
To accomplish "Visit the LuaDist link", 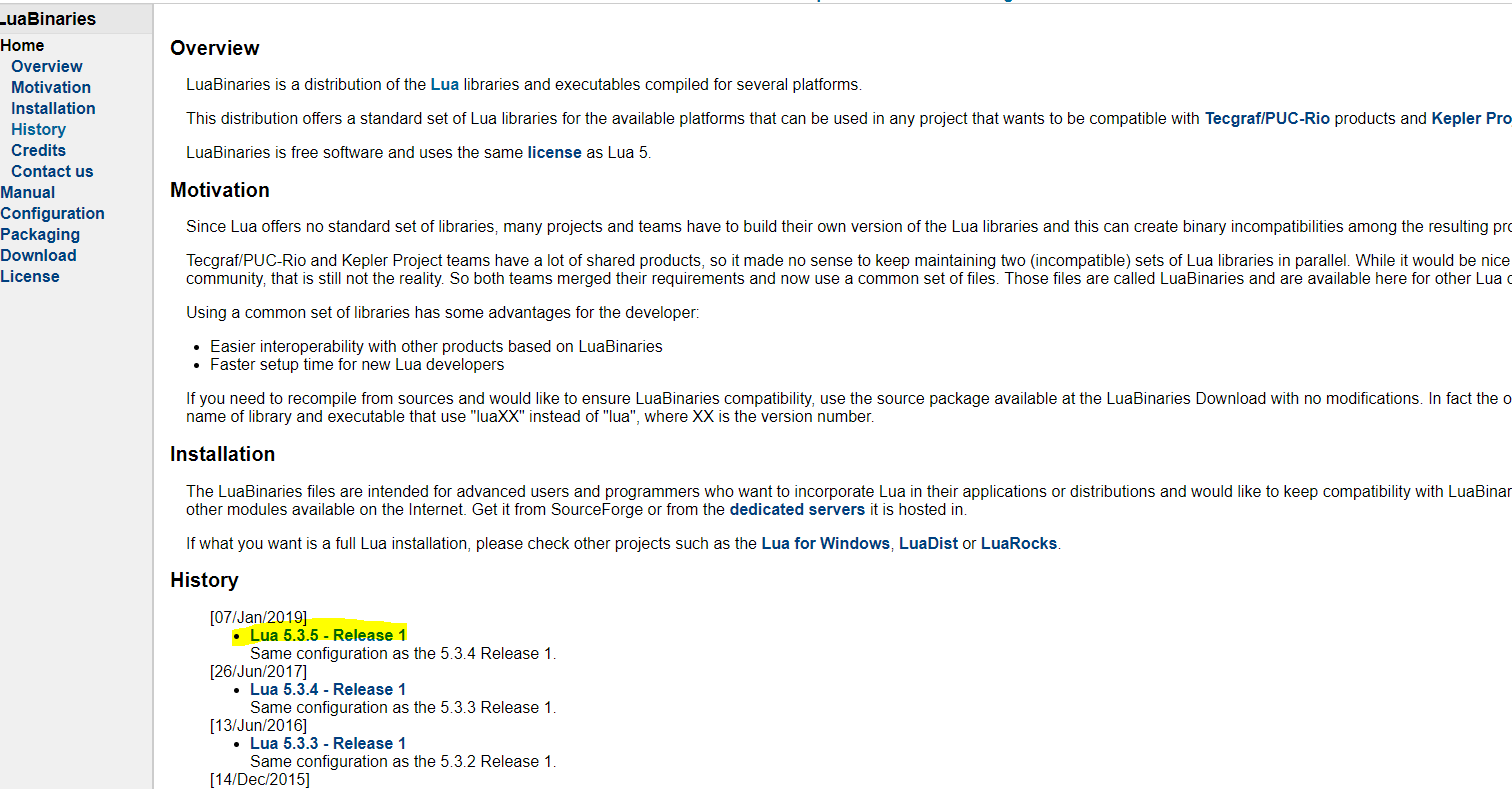I will (x=928, y=544).
